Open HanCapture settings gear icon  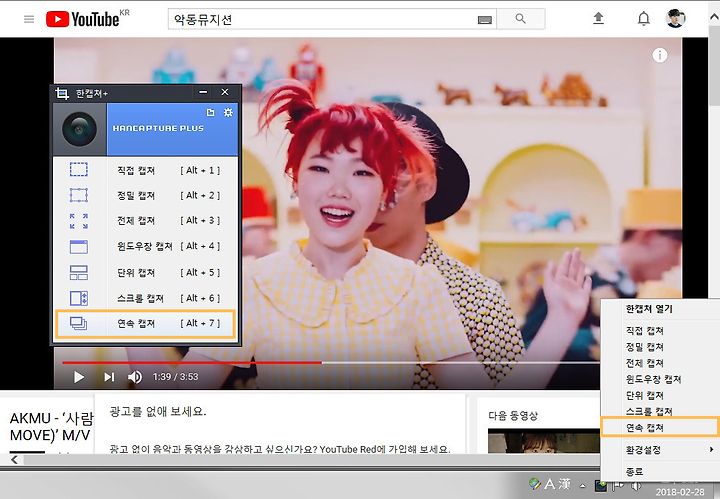[x=228, y=112]
